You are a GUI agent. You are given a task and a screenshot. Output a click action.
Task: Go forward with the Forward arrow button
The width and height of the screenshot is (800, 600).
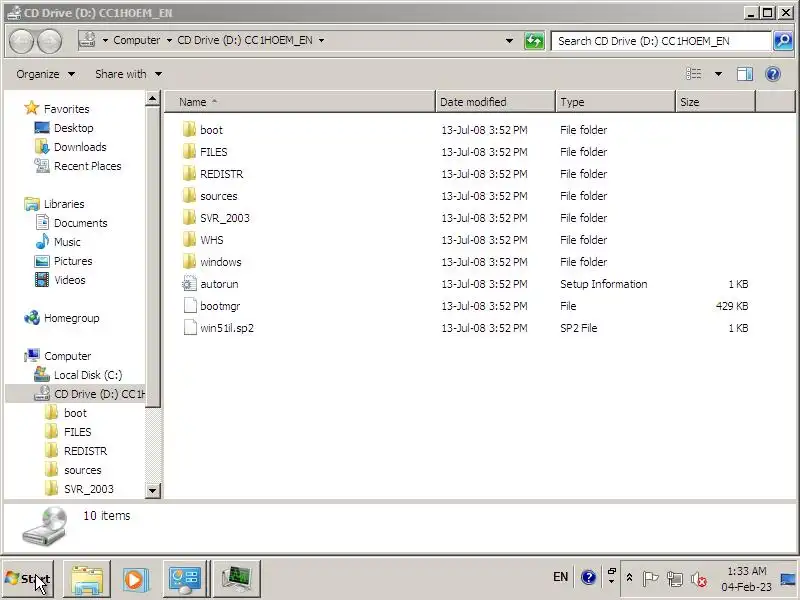(49, 41)
